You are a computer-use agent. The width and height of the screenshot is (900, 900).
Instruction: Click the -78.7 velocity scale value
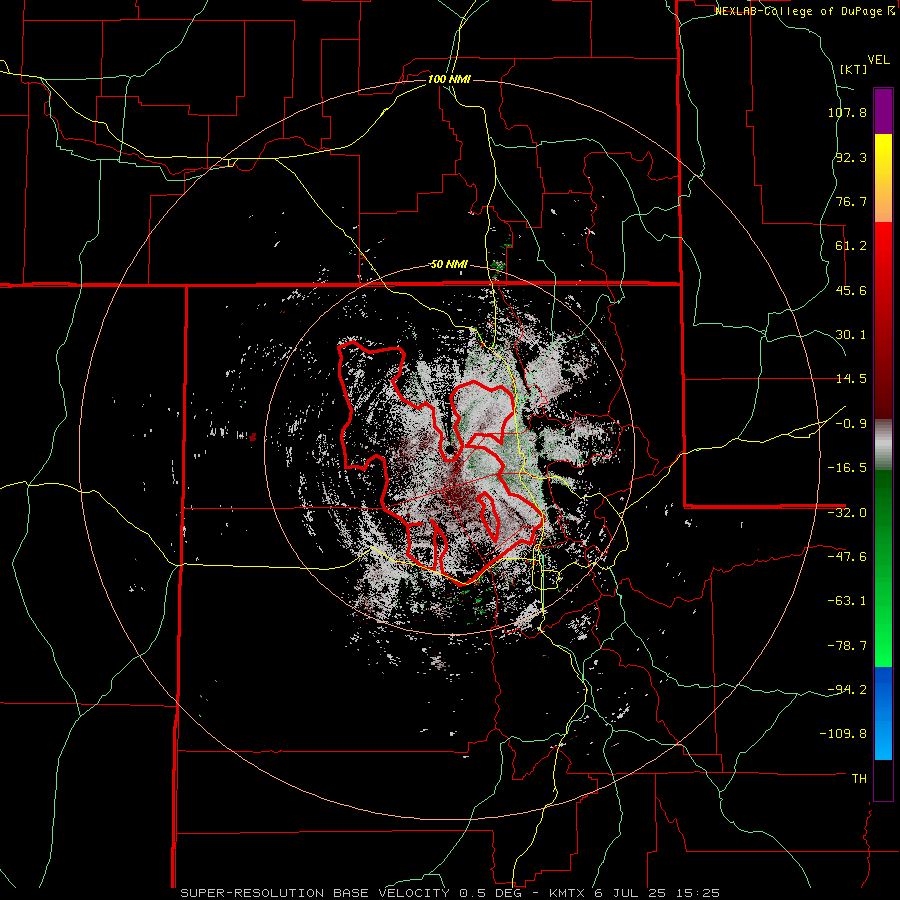click(x=847, y=646)
